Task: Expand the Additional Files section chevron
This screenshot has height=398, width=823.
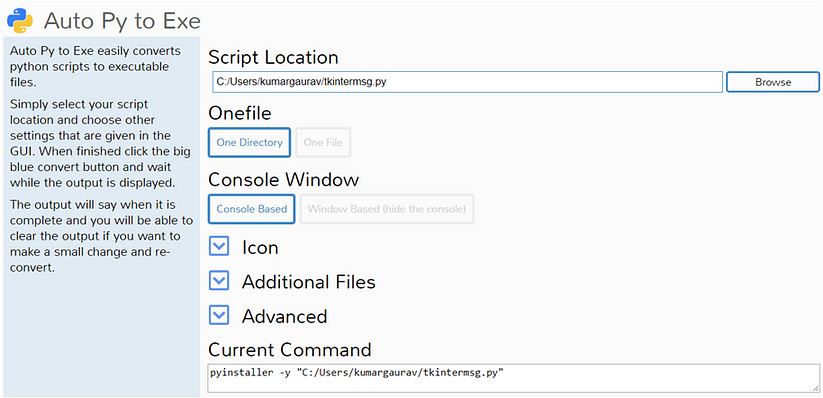Action: pos(219,281)
